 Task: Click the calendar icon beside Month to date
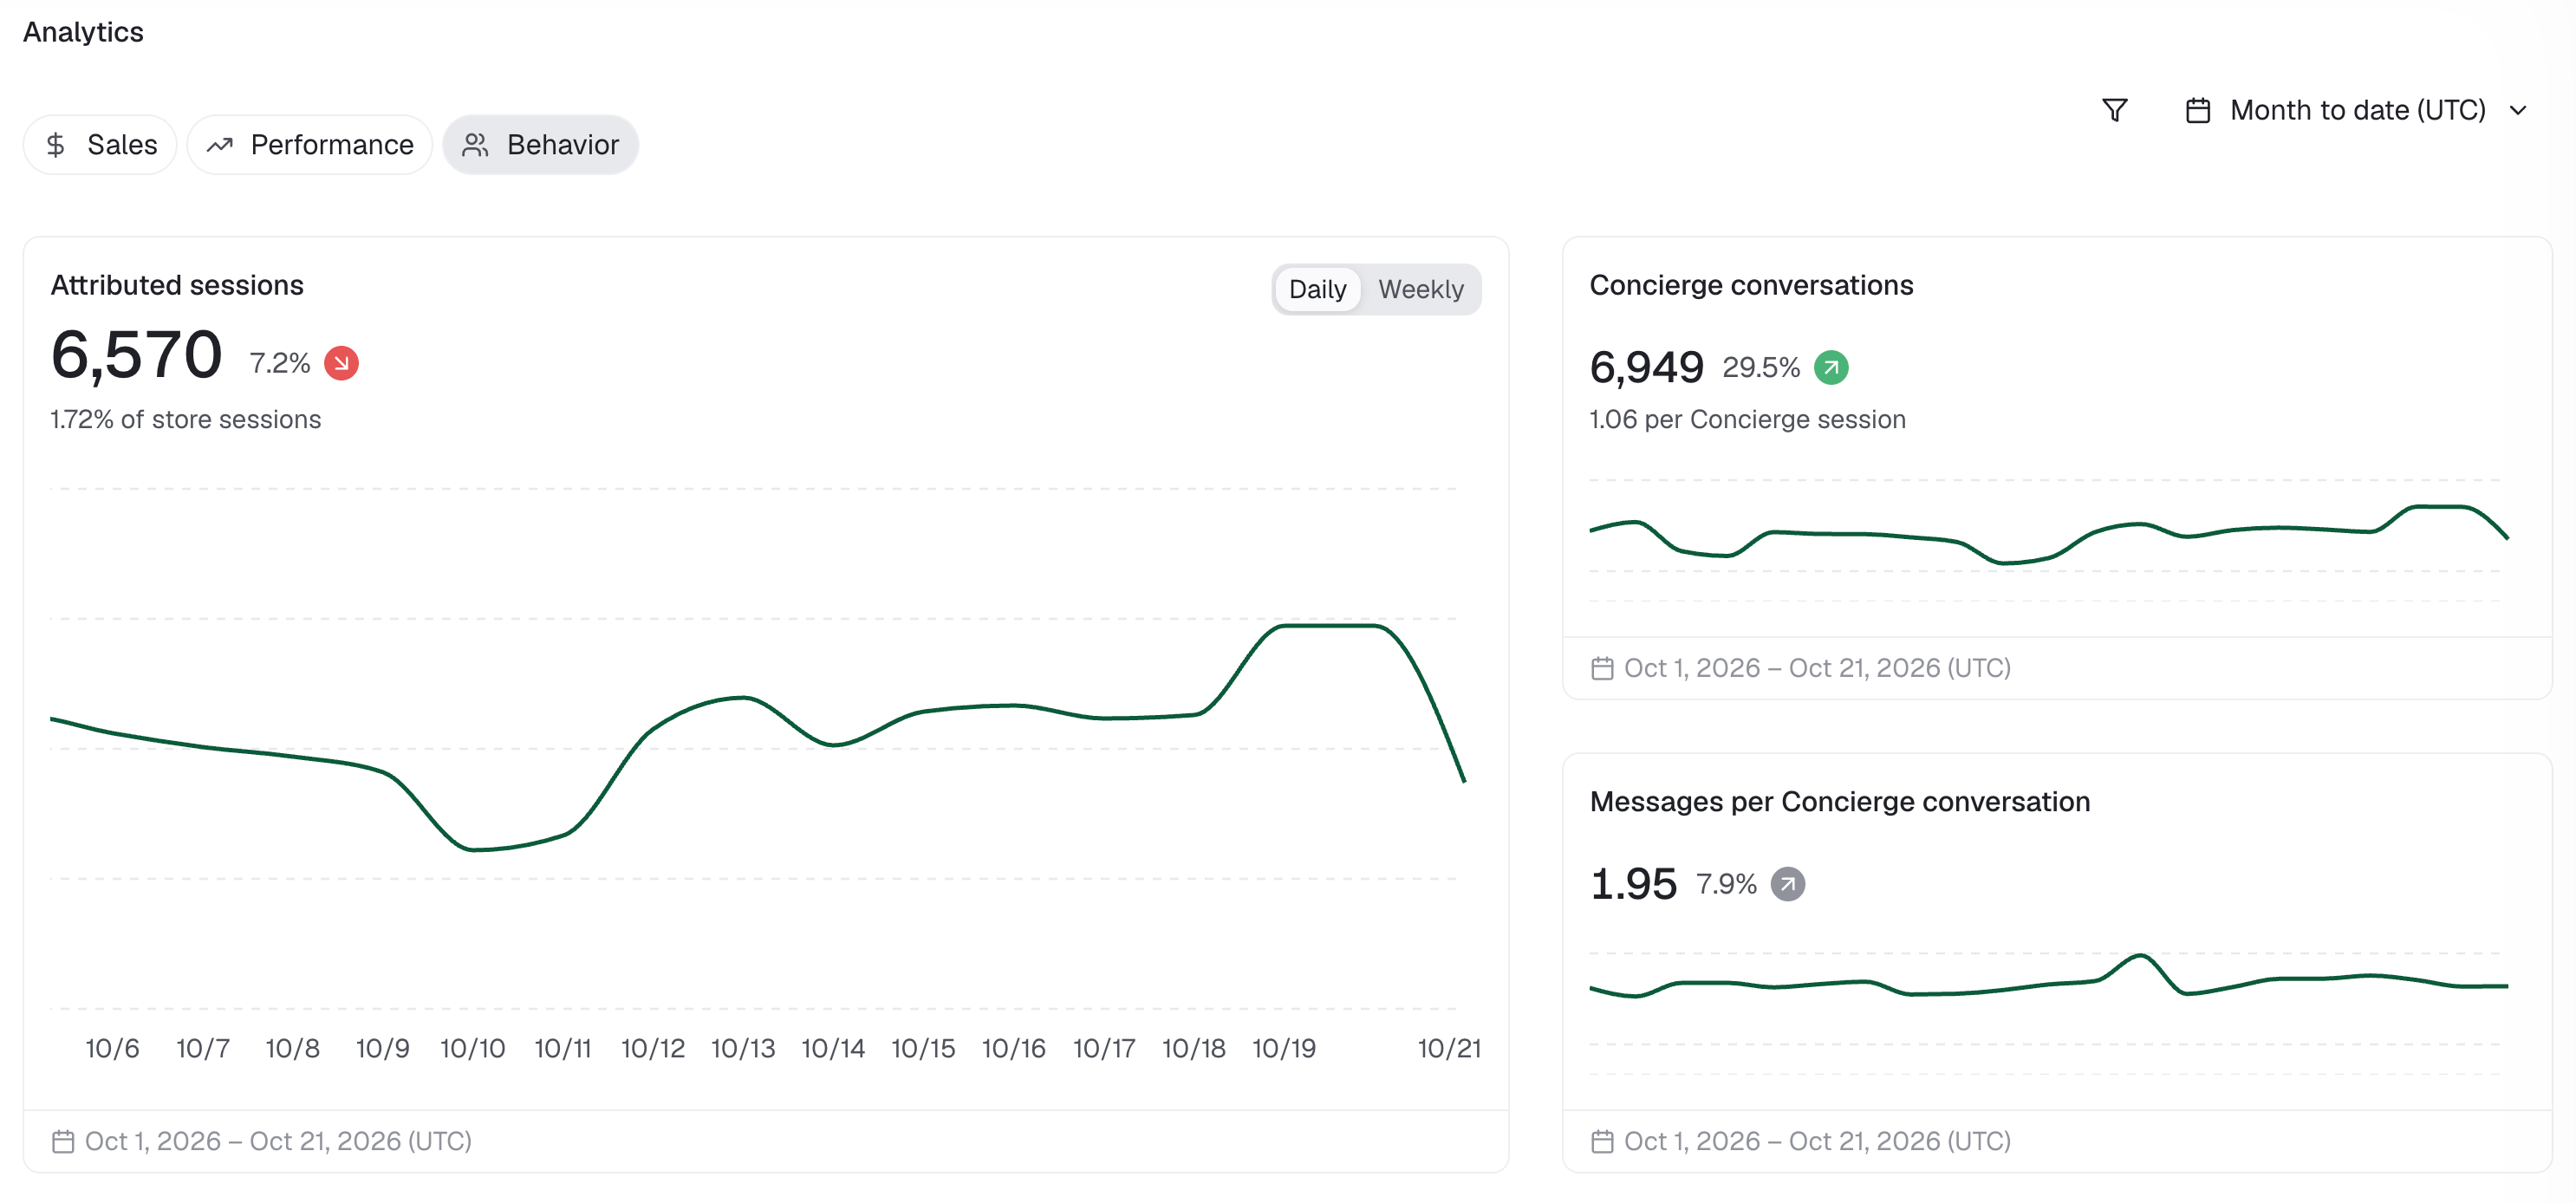[2197, 110]
